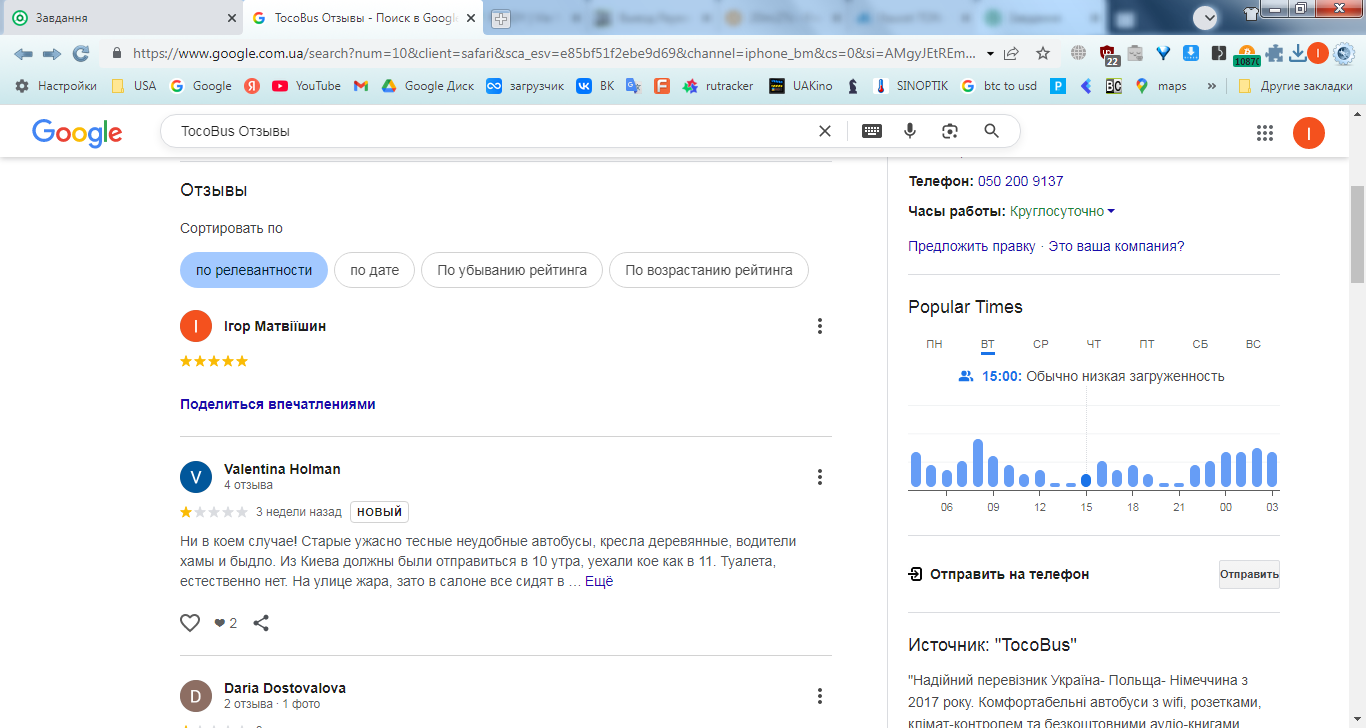This screenshot has height=728, width=1366.
Task: Sort reviews По возрастанию рейтинга
Action: 709,270
